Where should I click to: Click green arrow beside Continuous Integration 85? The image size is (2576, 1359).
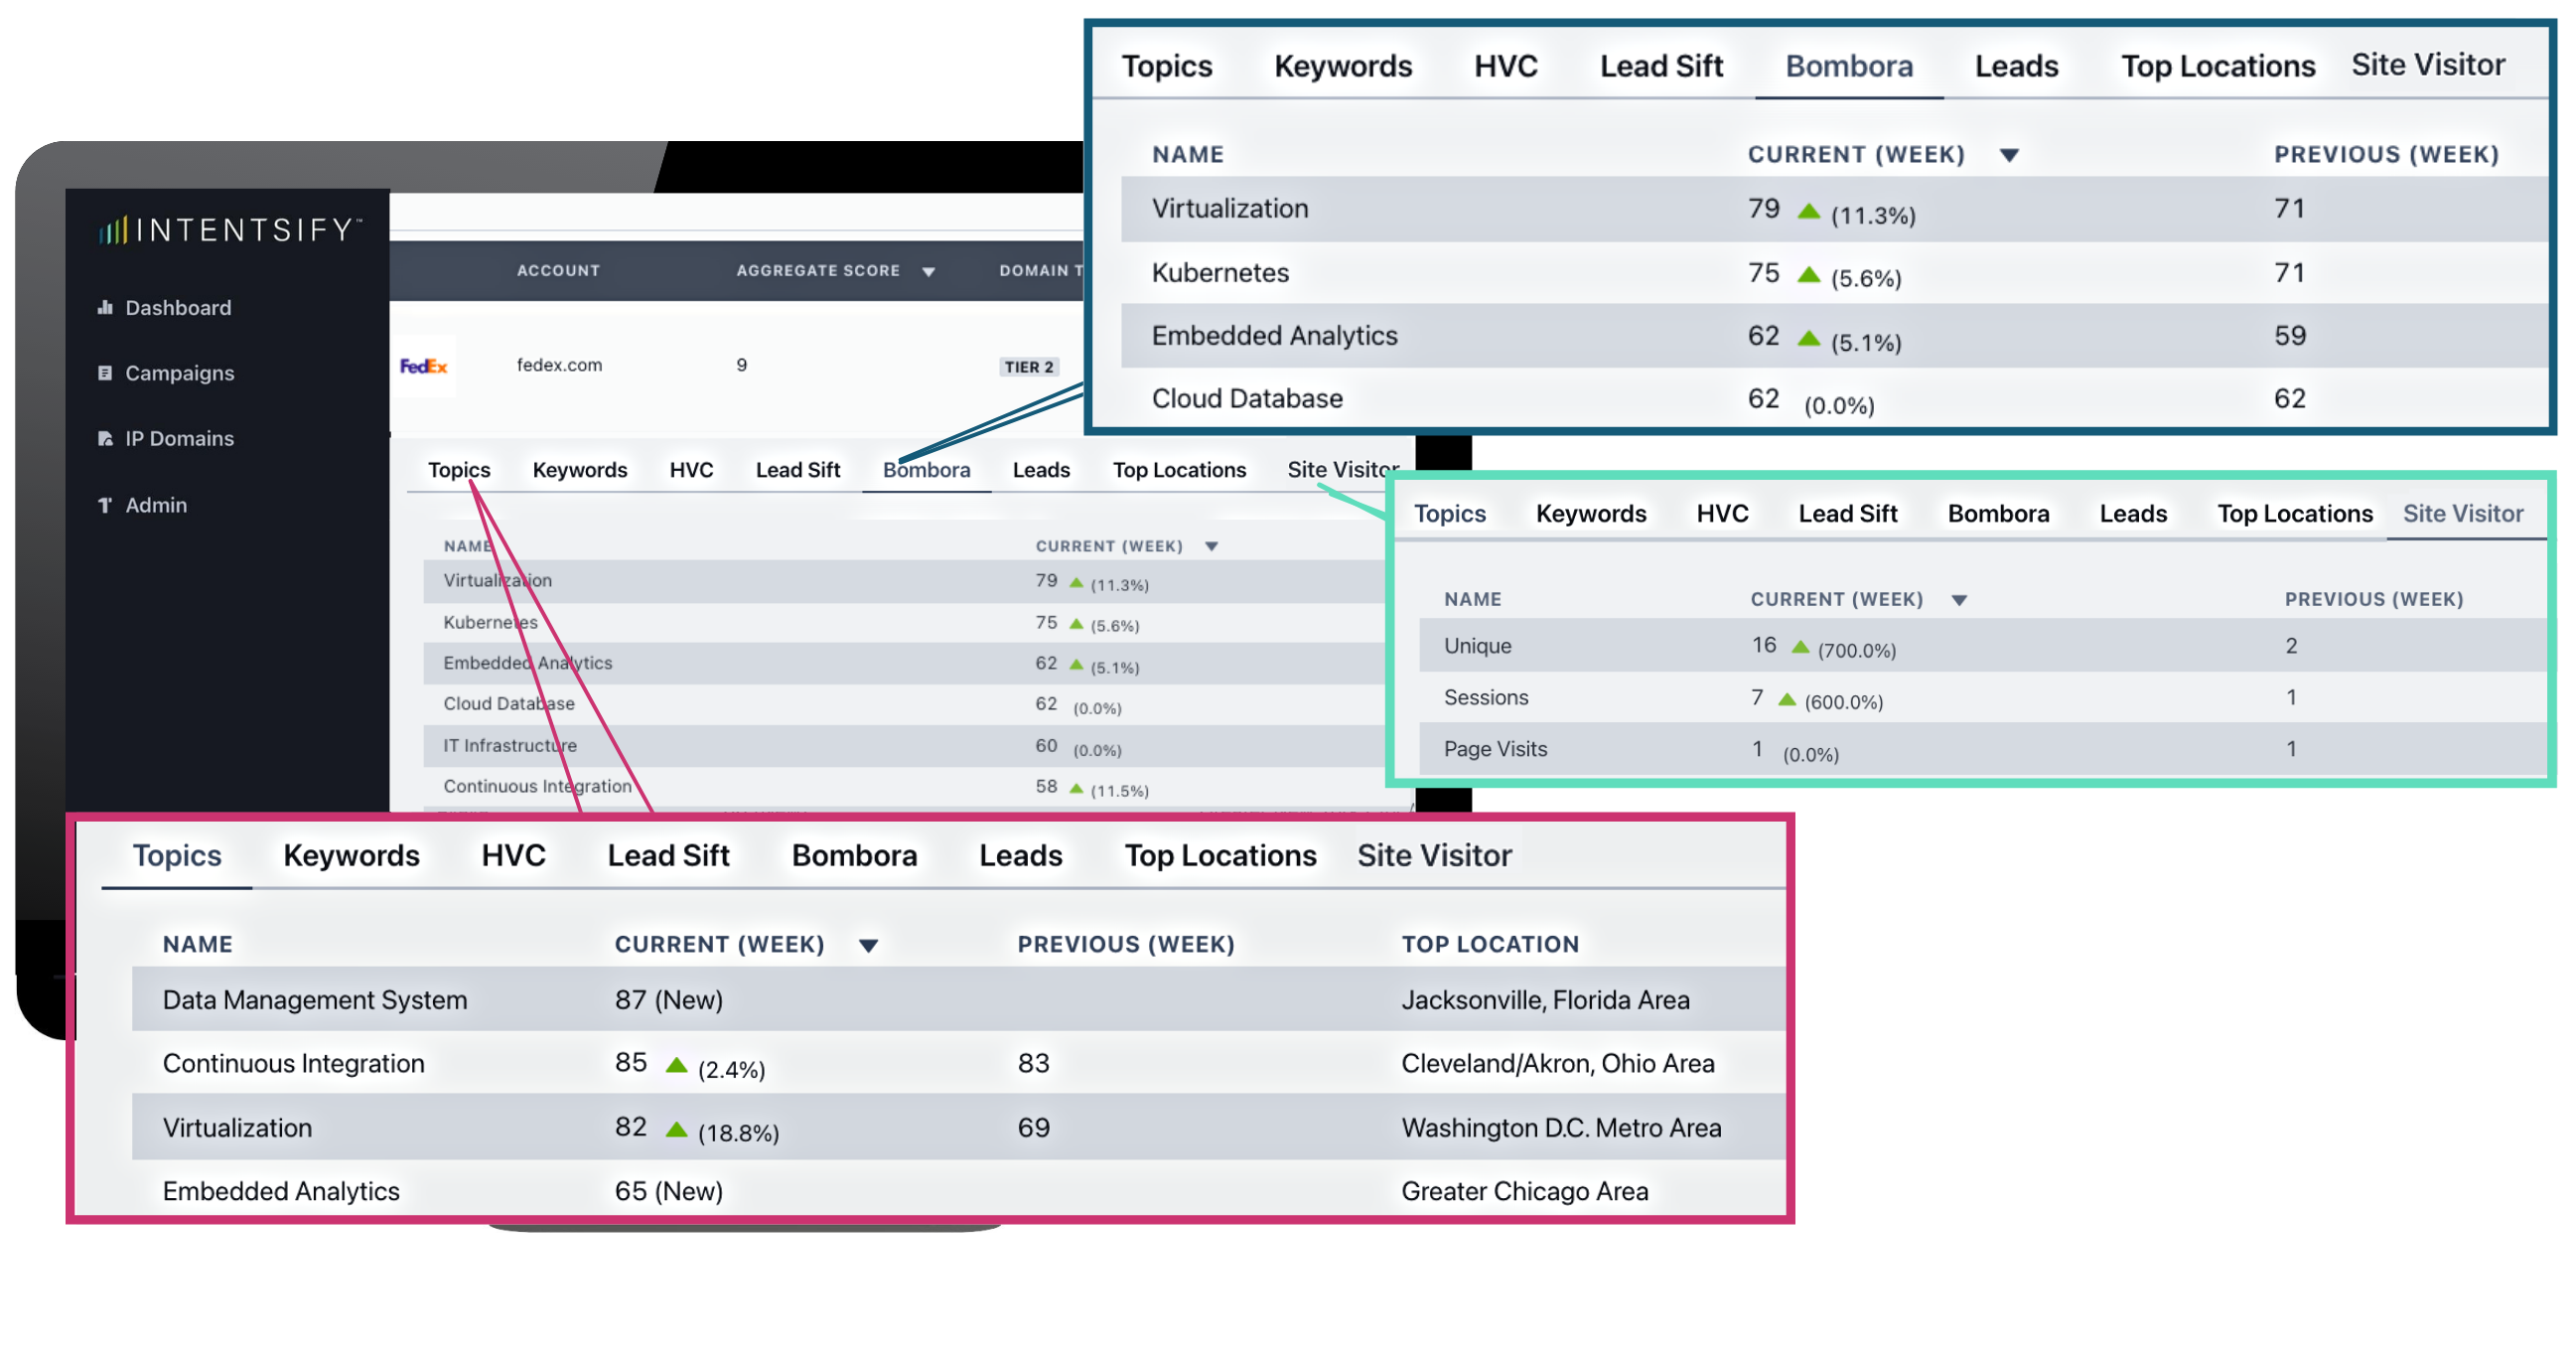click(x=676, y=1065)
